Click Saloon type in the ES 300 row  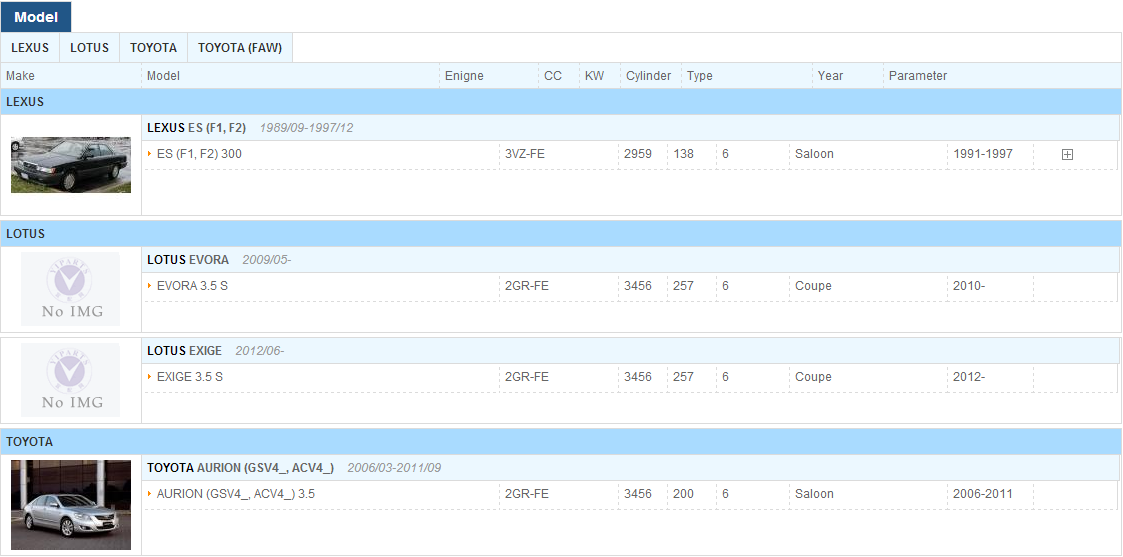tap(814, 154)
